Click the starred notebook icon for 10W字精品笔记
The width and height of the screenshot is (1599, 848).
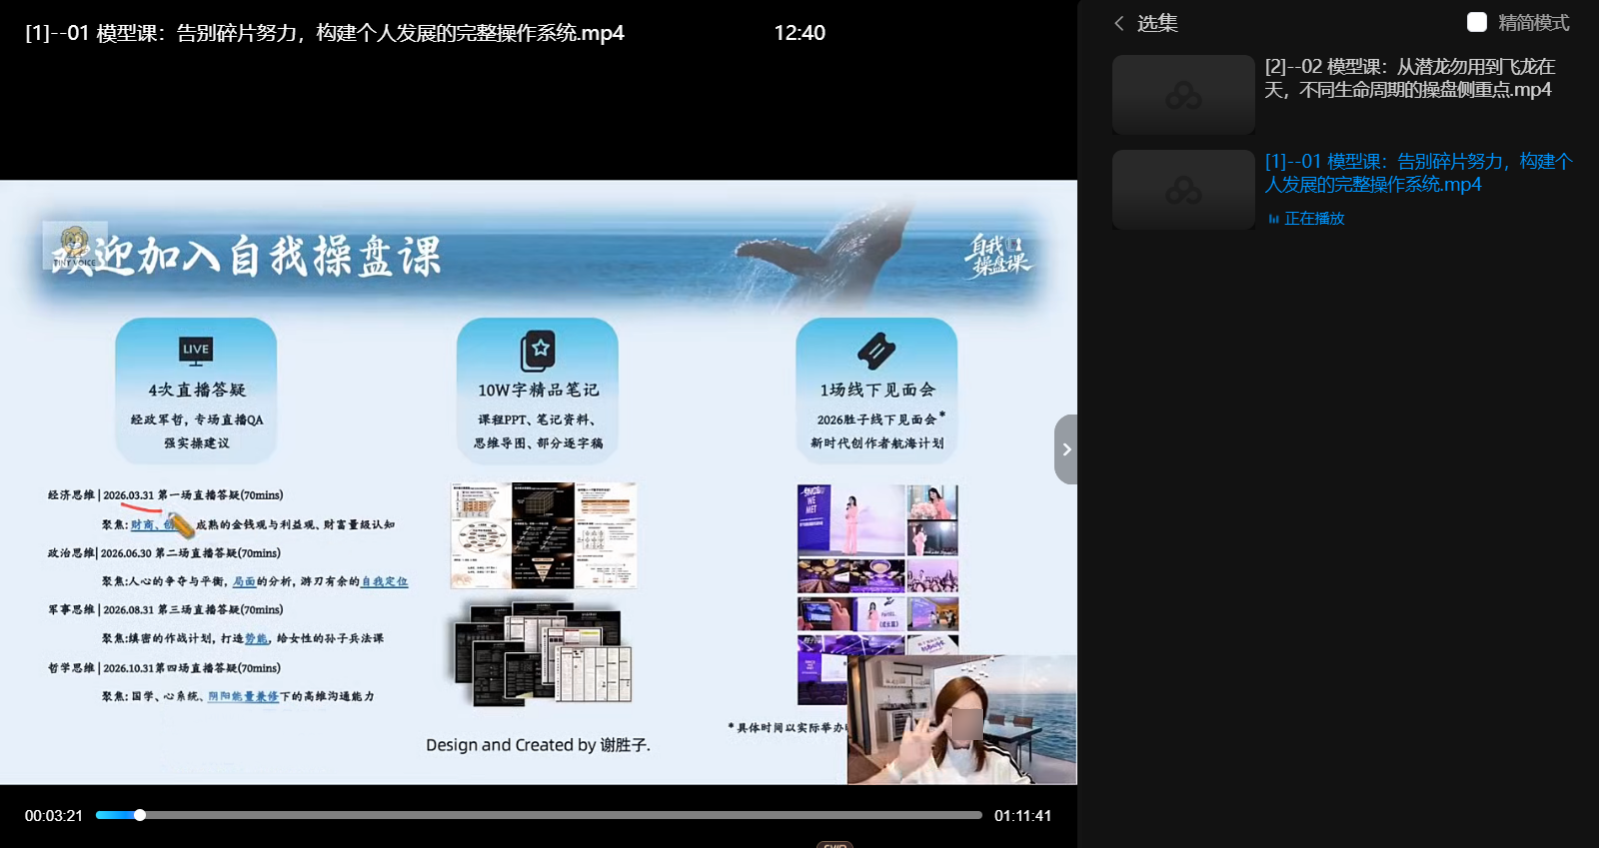[537, 350]
